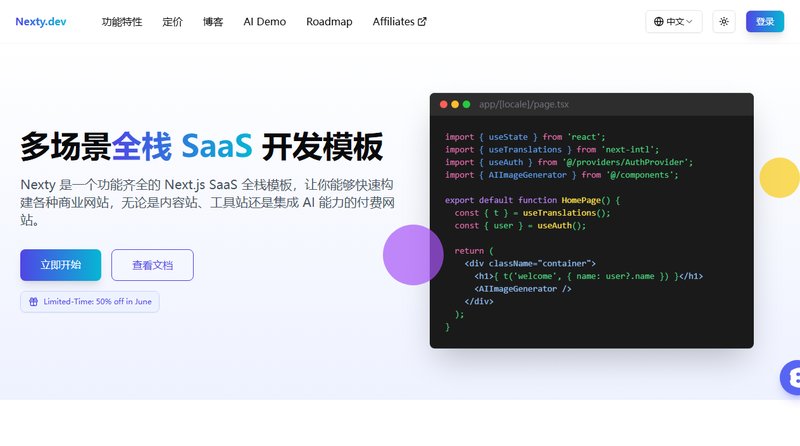This screenshot has width=800, height=446.
Task: Click the code line importing useTranslations
Action: pyautogui.click(x=552, y=150)
